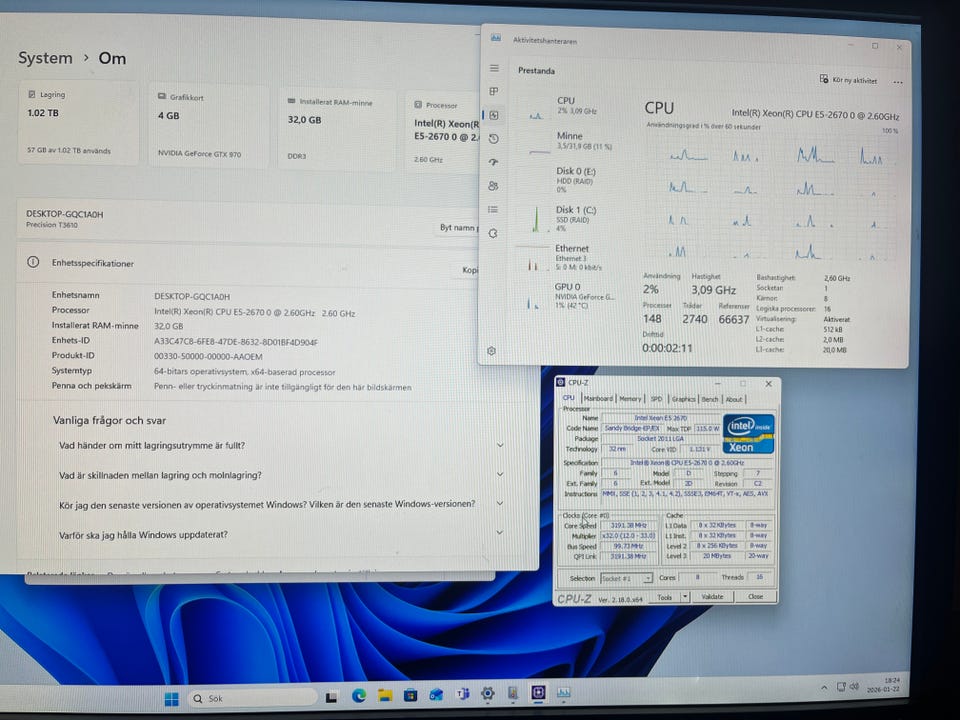Click "Kör ny aktivitet" in Task Manager

848,80
